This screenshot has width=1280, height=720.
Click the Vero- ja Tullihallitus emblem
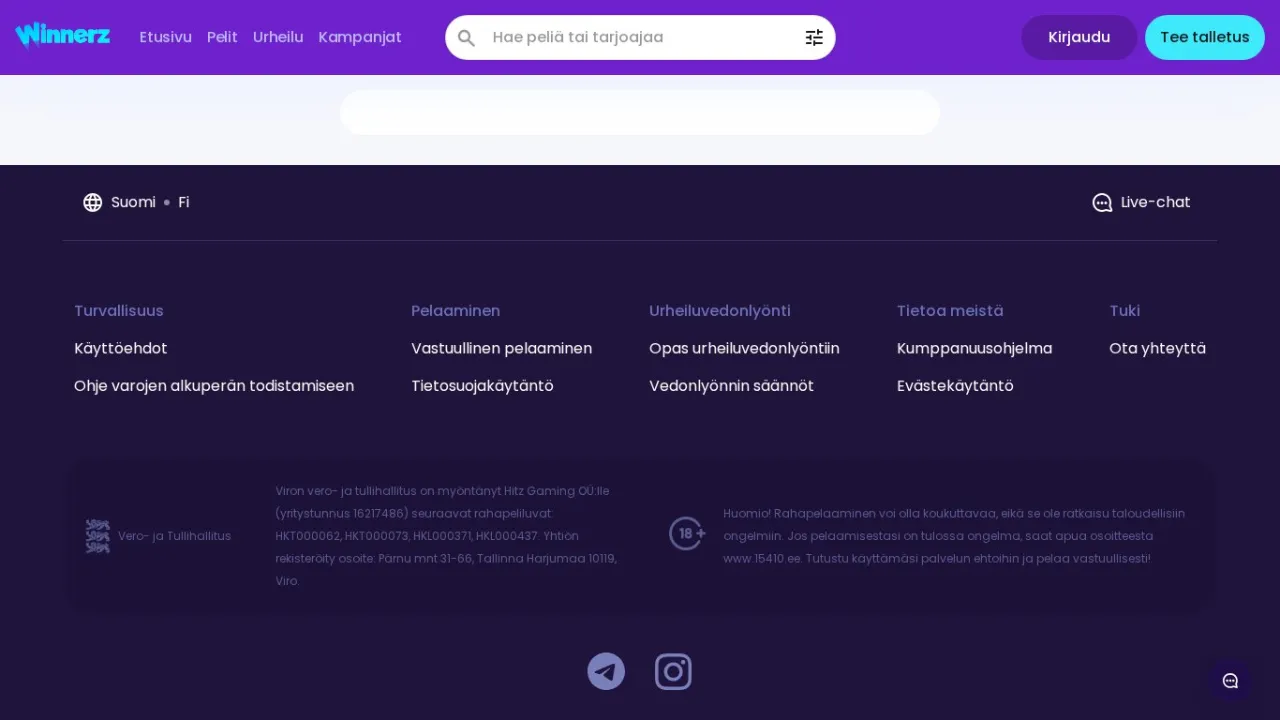point(97,536)
